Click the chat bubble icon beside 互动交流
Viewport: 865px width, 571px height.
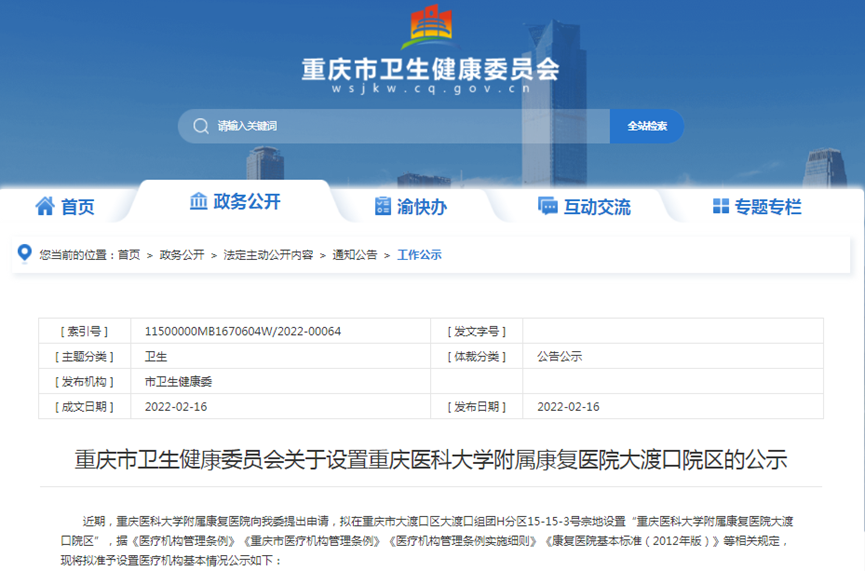click(x=547, y=206)
